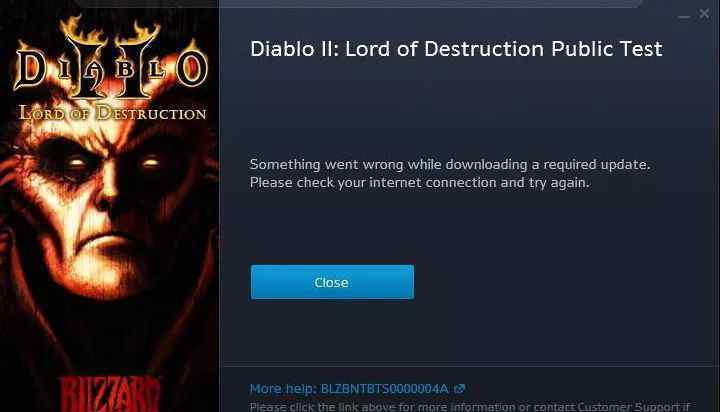Click the 'Something went wrong' error line
The image size is (720, 412).
pyautogui.click(x=450, y=164)
